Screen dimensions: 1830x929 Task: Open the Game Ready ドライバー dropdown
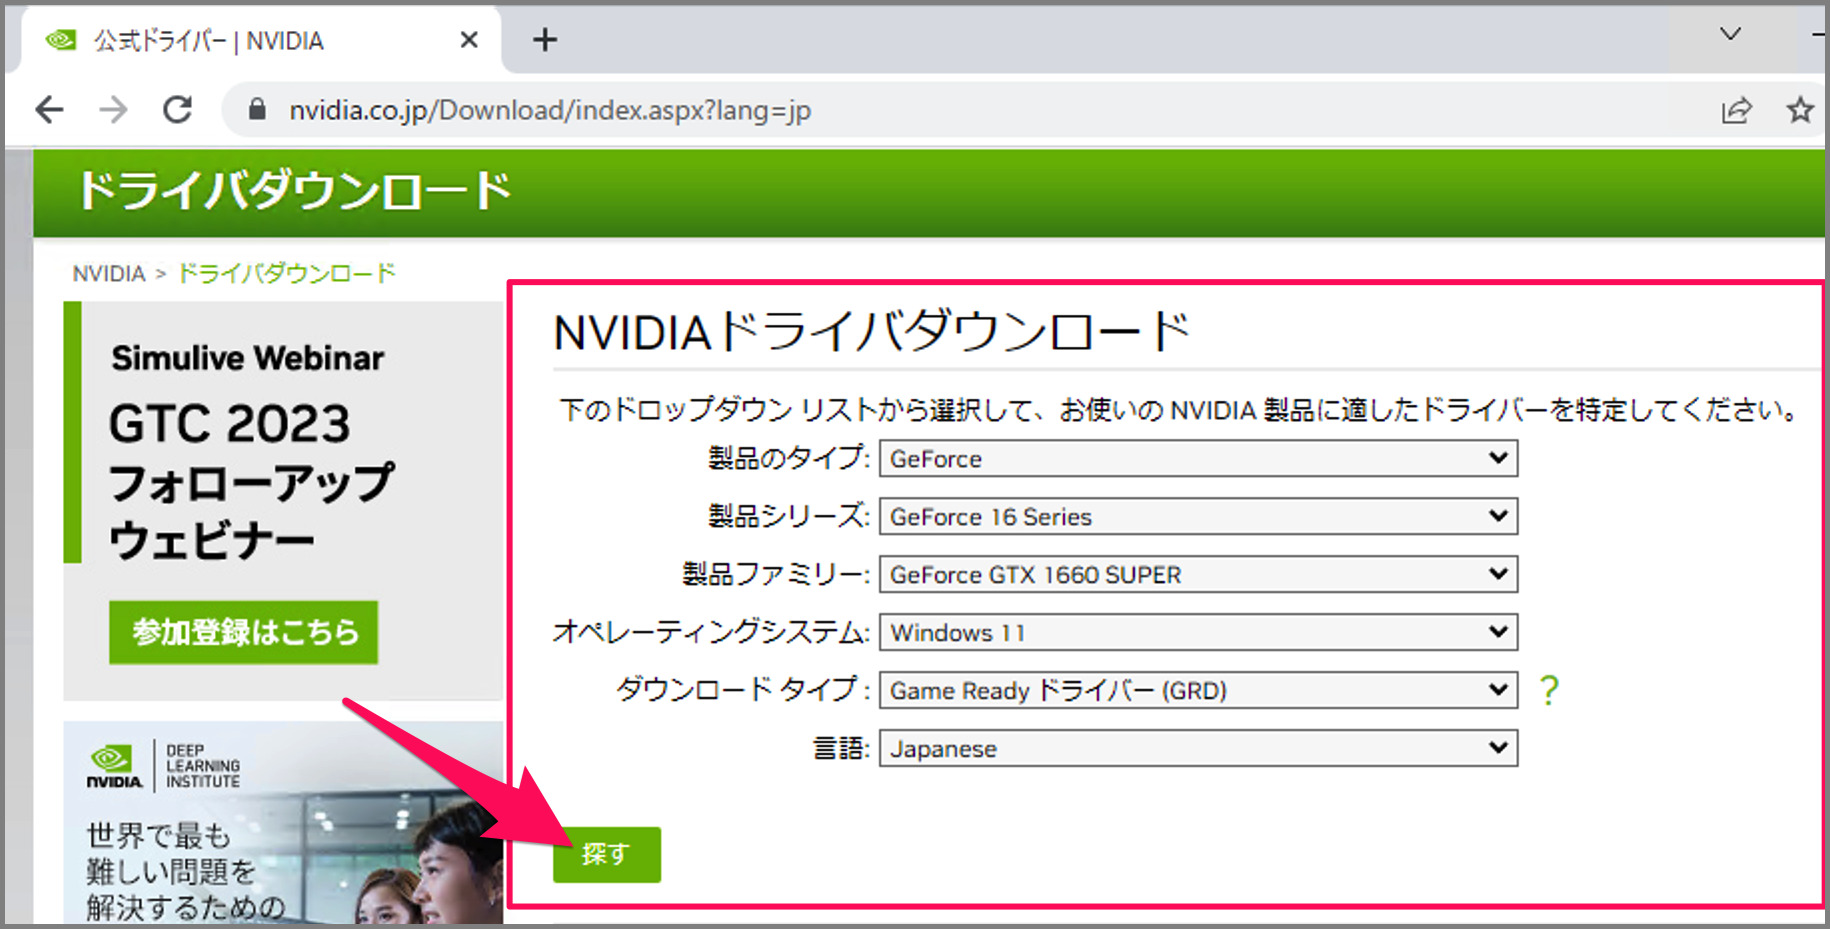1196,690
